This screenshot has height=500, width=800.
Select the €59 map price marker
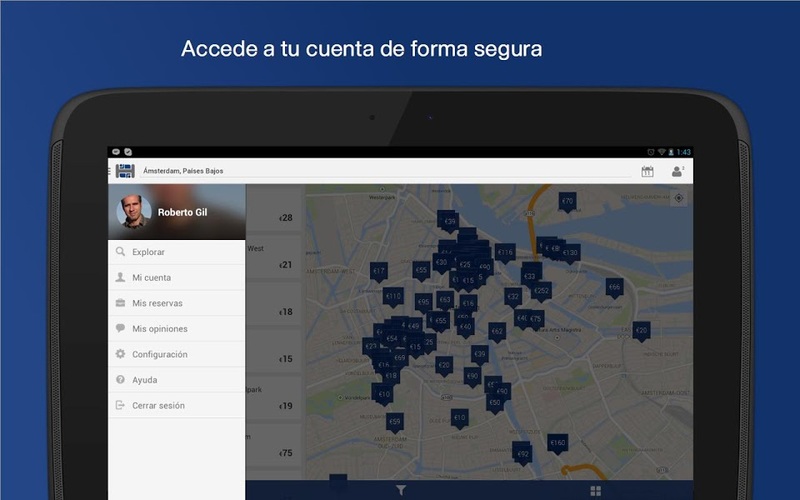pyautogui.click(x=394, y=423)
